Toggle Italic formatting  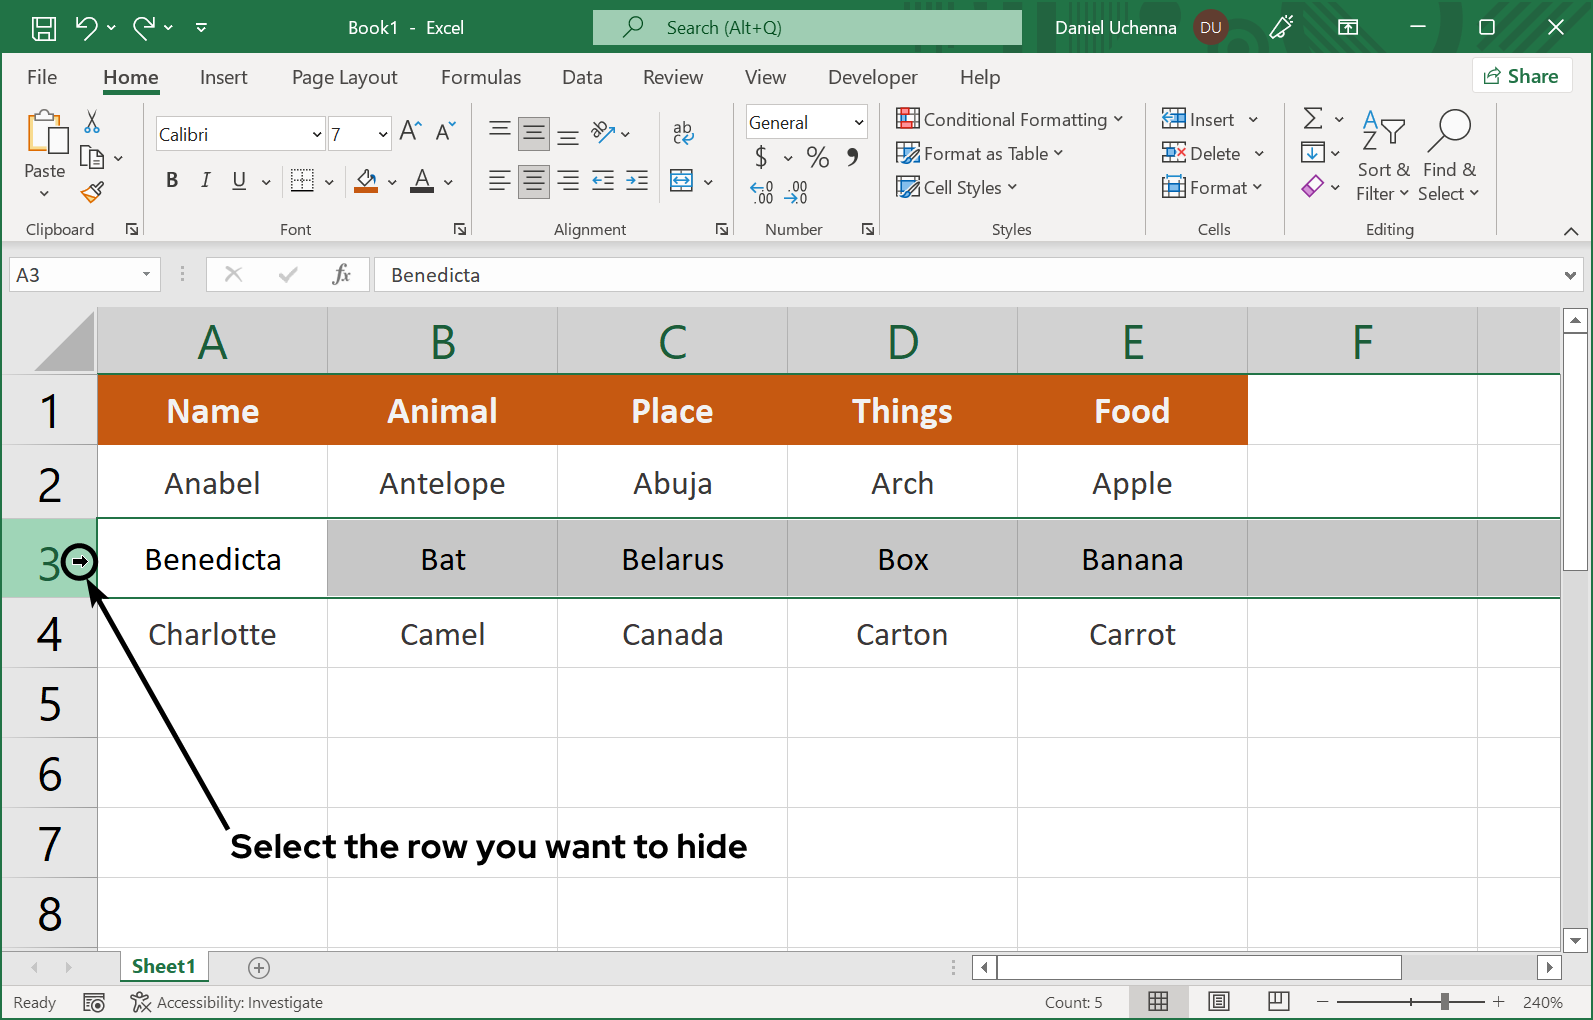coord(205,180)
